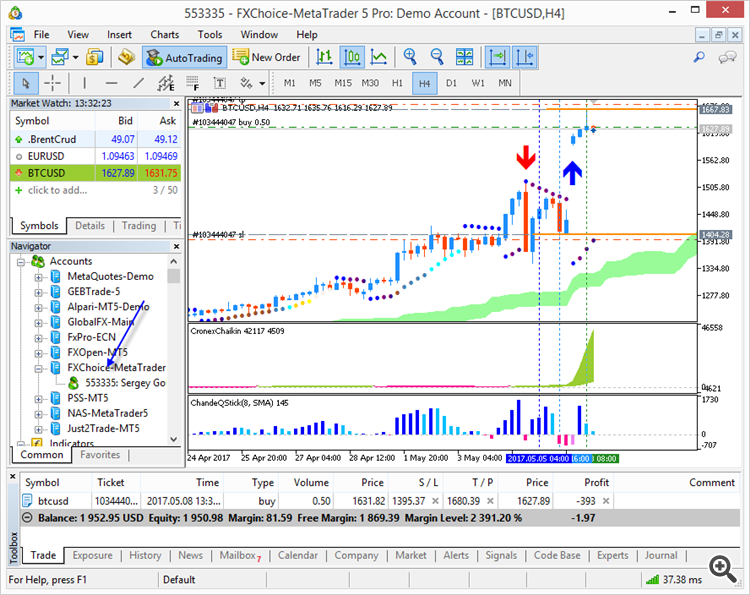Screen dimensions: 750x595
Task: Collapse the FXChoice-MetaTrader account node
Action: pos(39,368)
